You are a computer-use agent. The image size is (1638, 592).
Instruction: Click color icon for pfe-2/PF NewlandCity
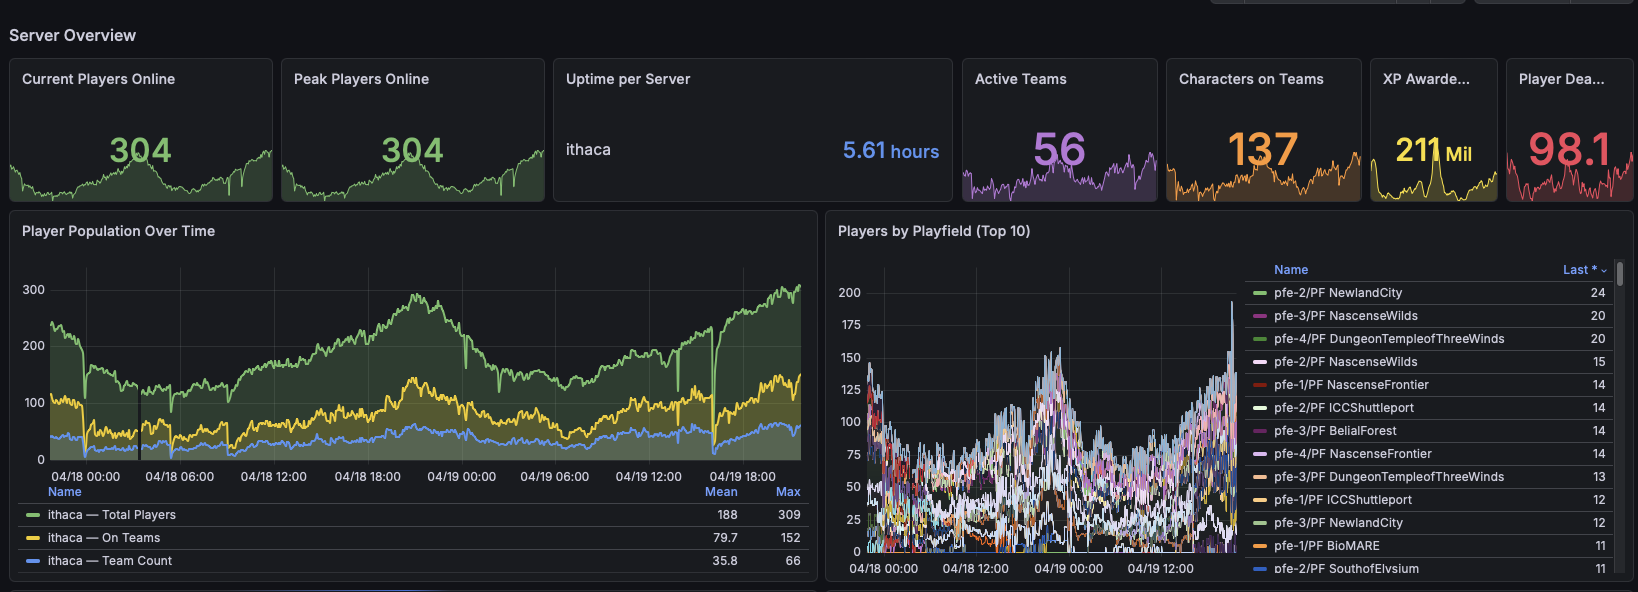click(x=1259, y=293)
